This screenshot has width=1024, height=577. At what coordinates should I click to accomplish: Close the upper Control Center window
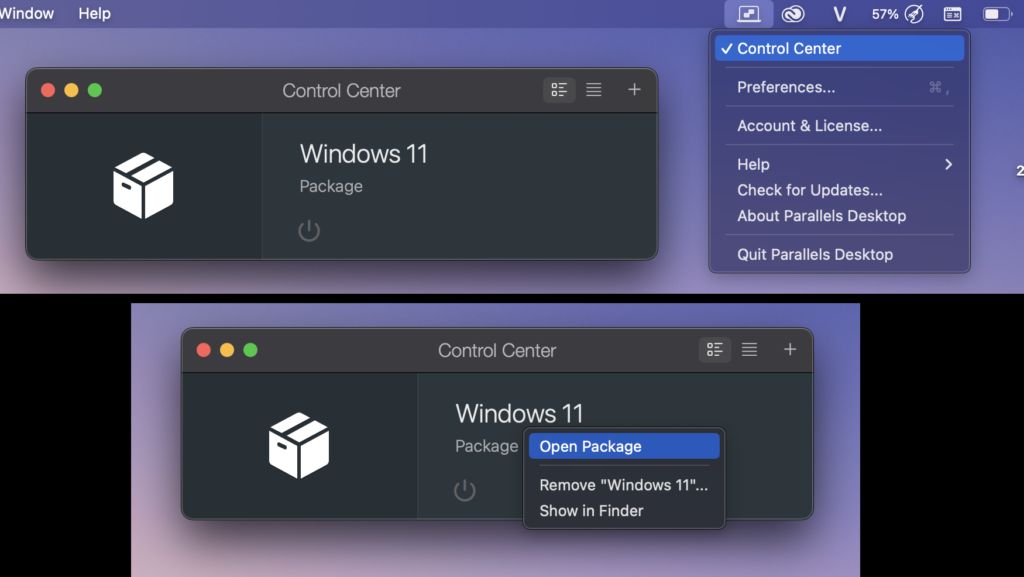coord(48,90)
